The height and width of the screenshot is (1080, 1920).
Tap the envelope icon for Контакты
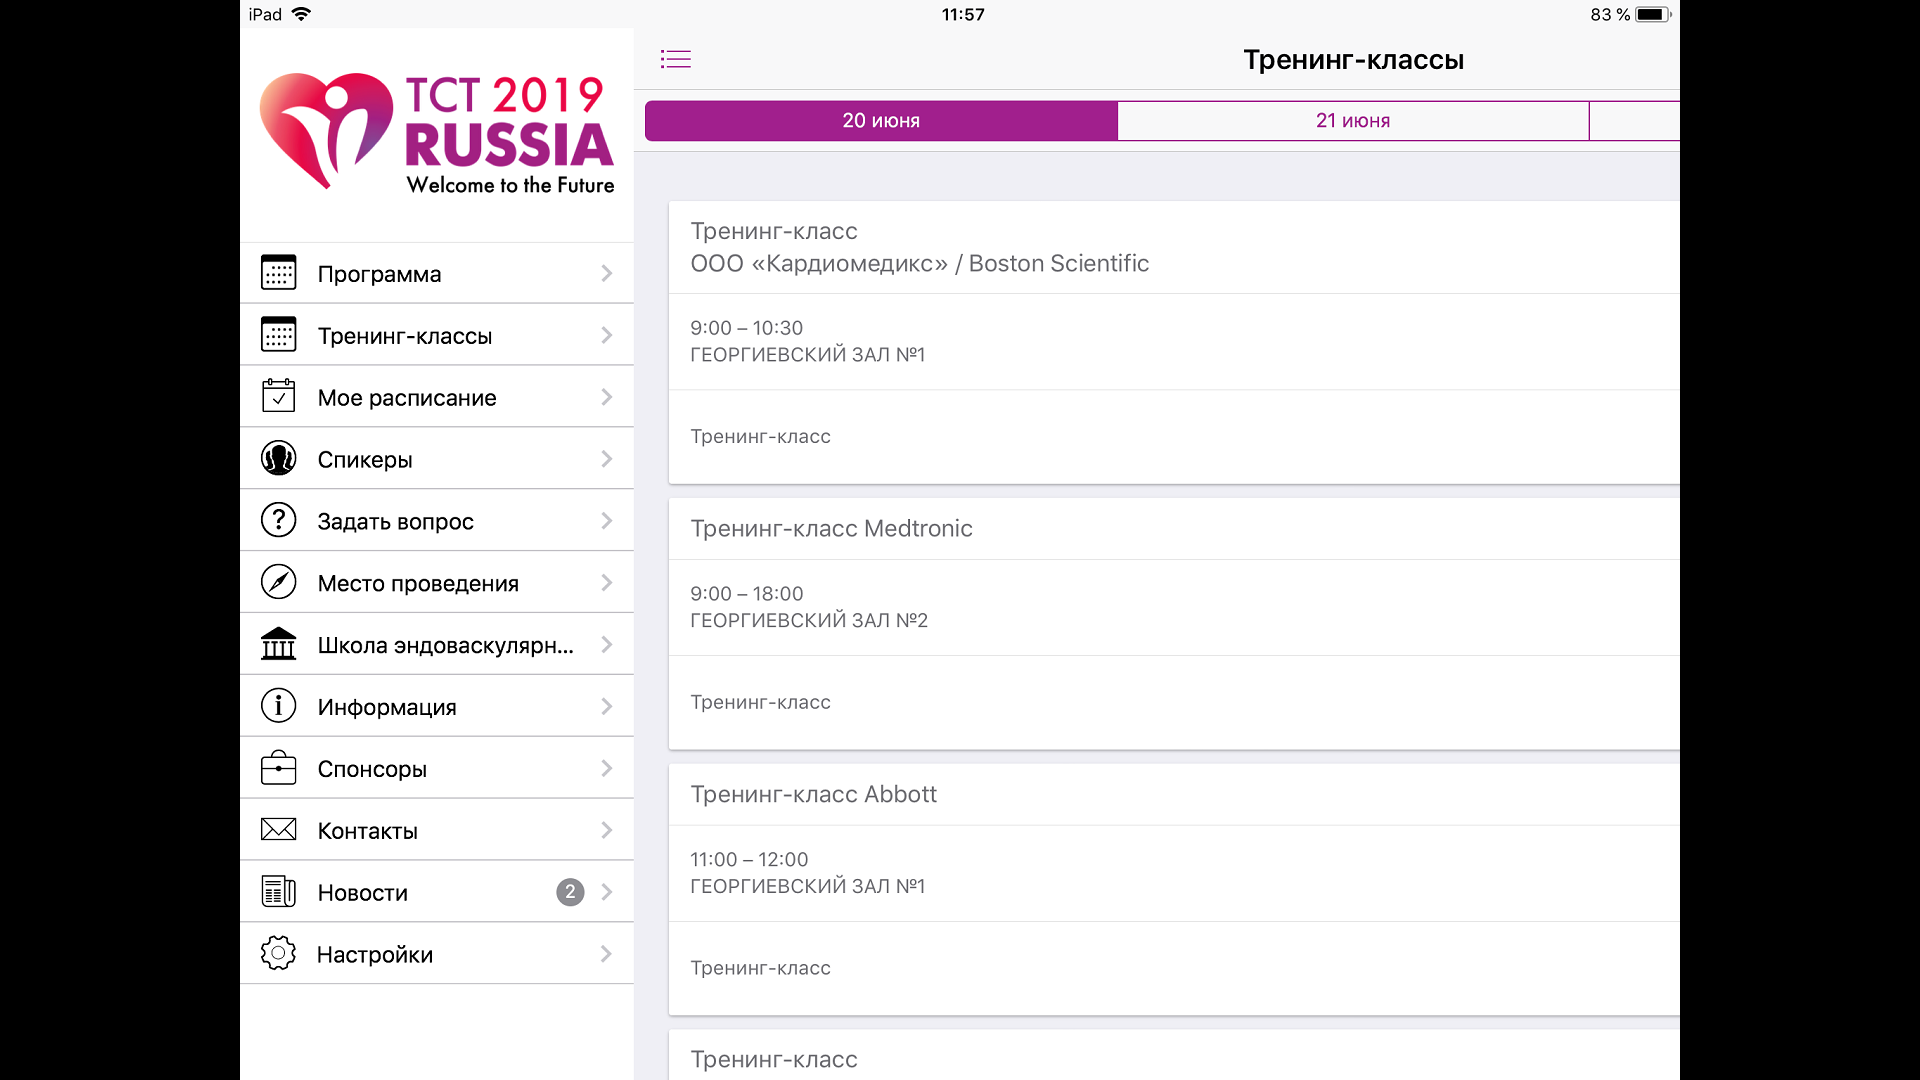278,830
